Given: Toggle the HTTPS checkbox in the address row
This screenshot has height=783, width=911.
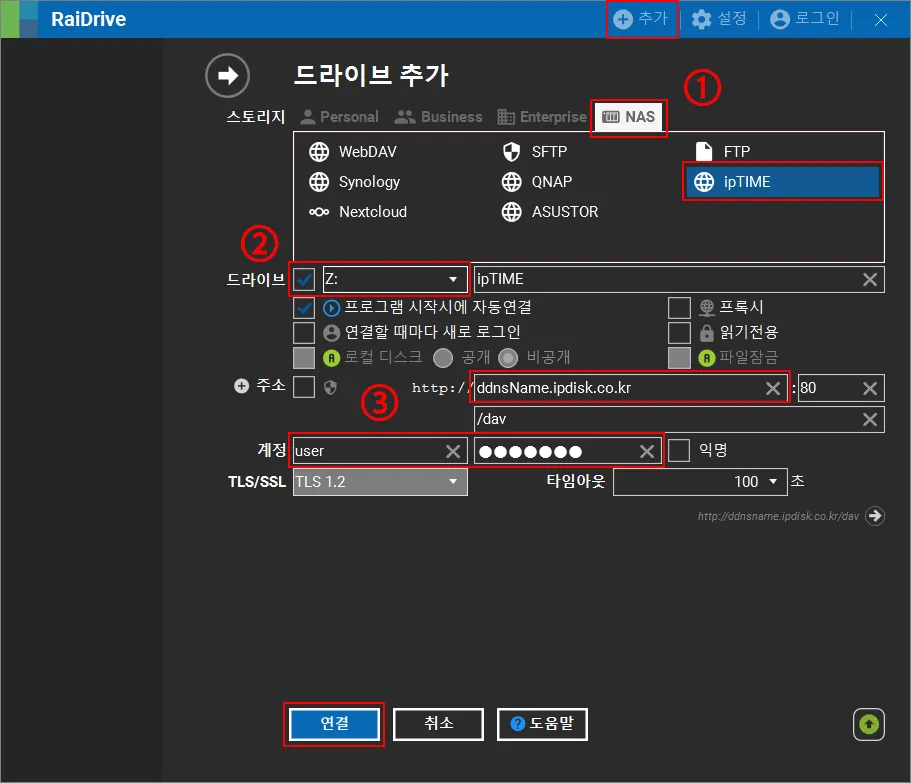Looking at the screenshot, I should tap(304, 387).
